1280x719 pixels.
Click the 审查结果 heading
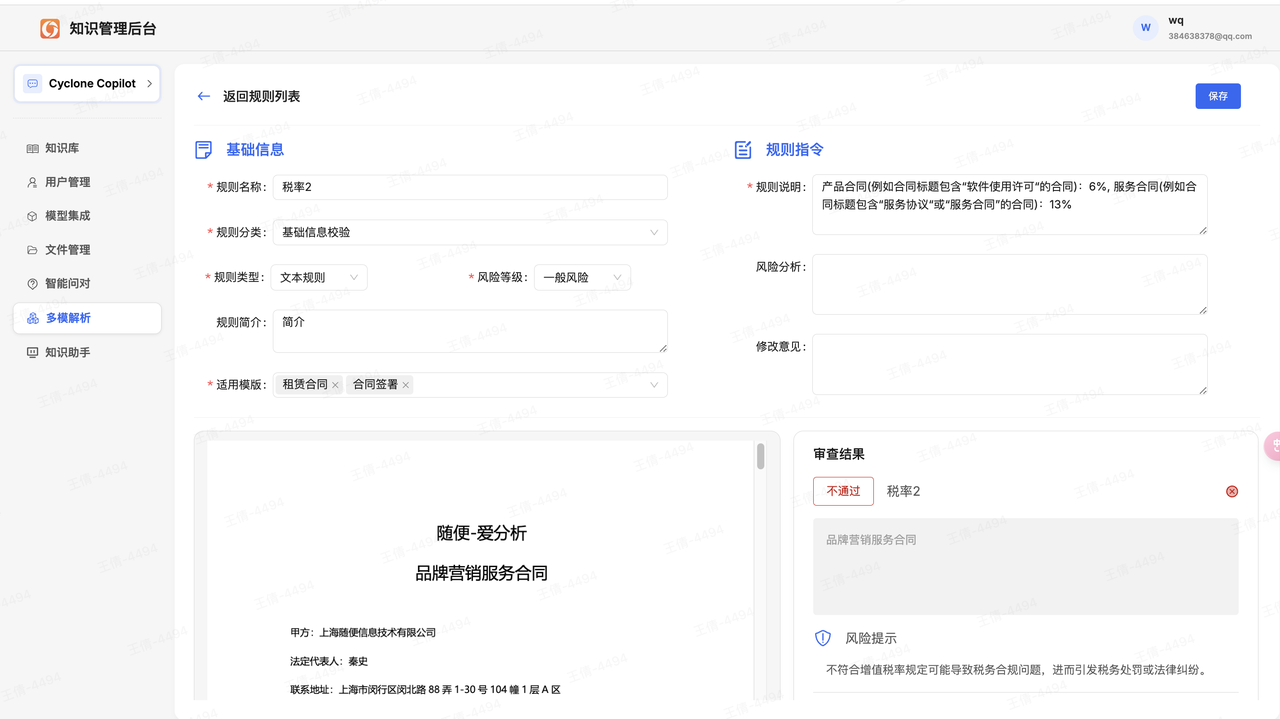pos(839,454)
